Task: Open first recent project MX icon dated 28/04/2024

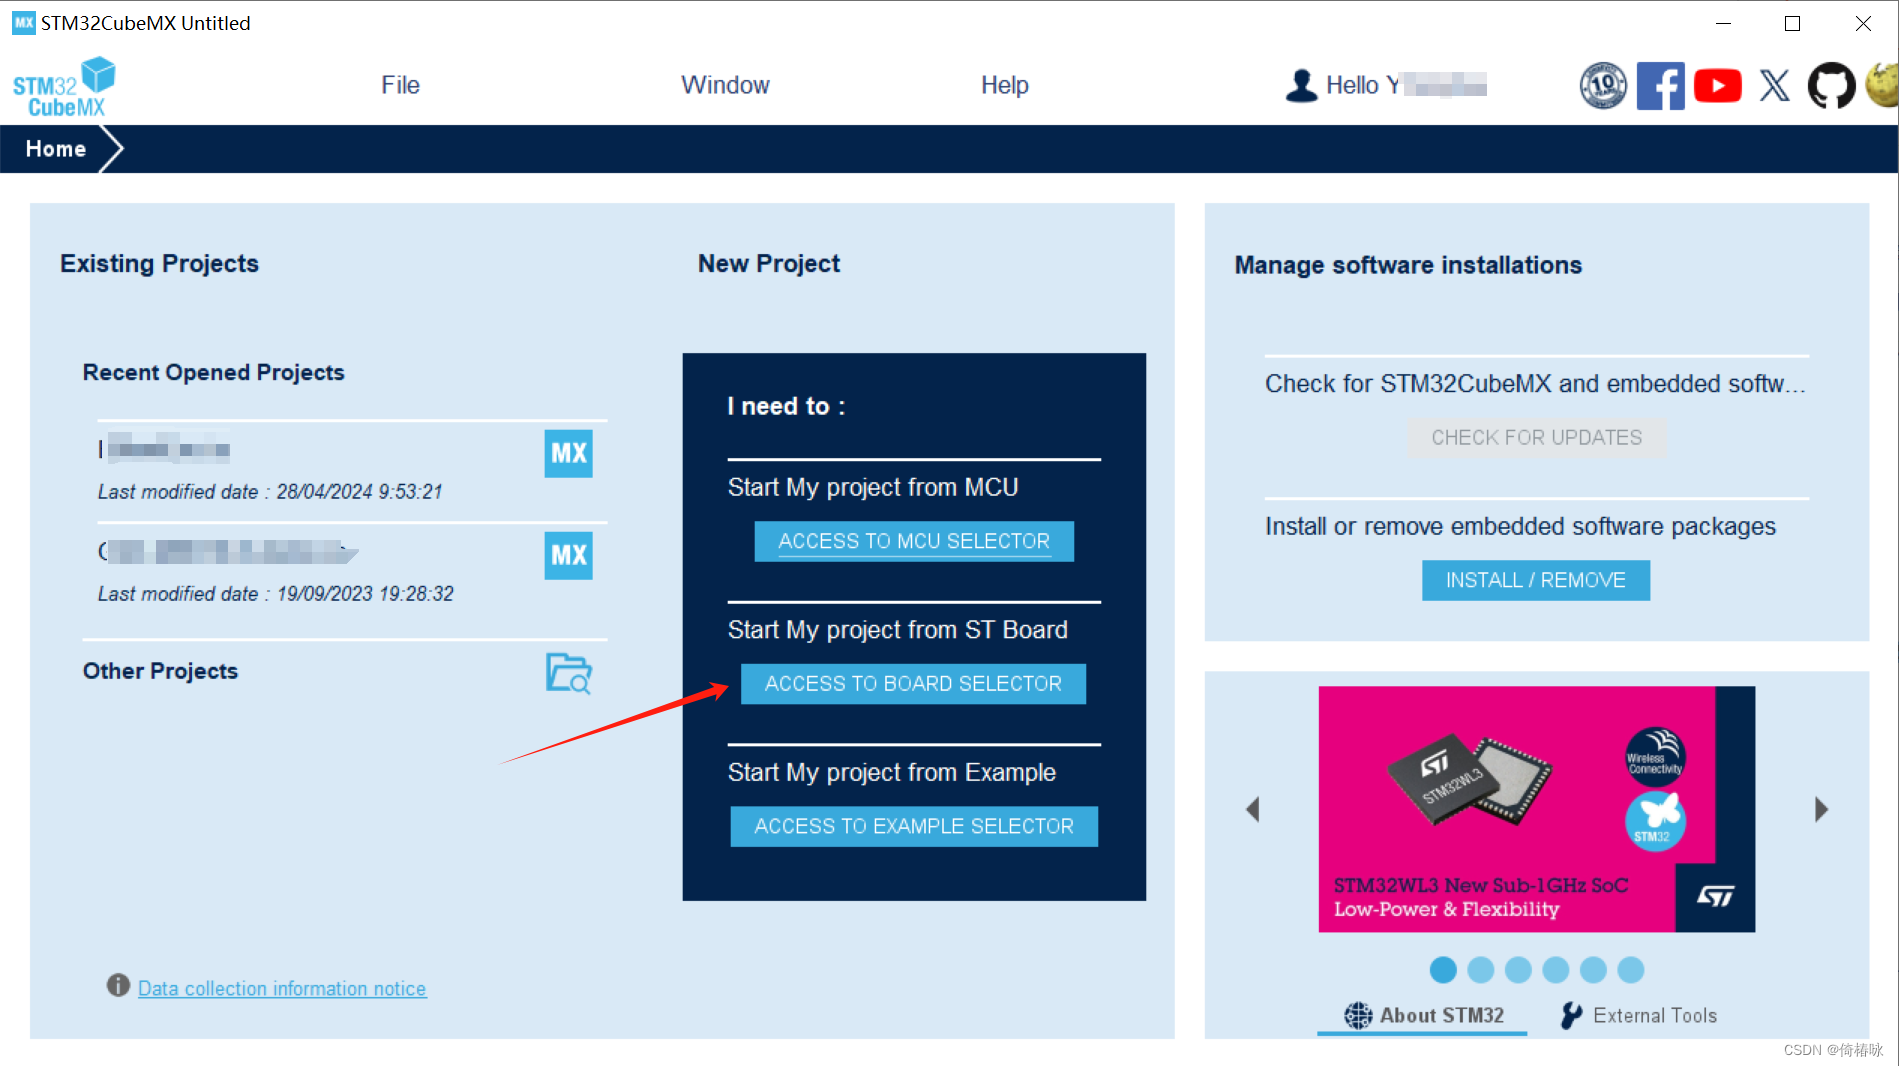Action: [568, 453]
